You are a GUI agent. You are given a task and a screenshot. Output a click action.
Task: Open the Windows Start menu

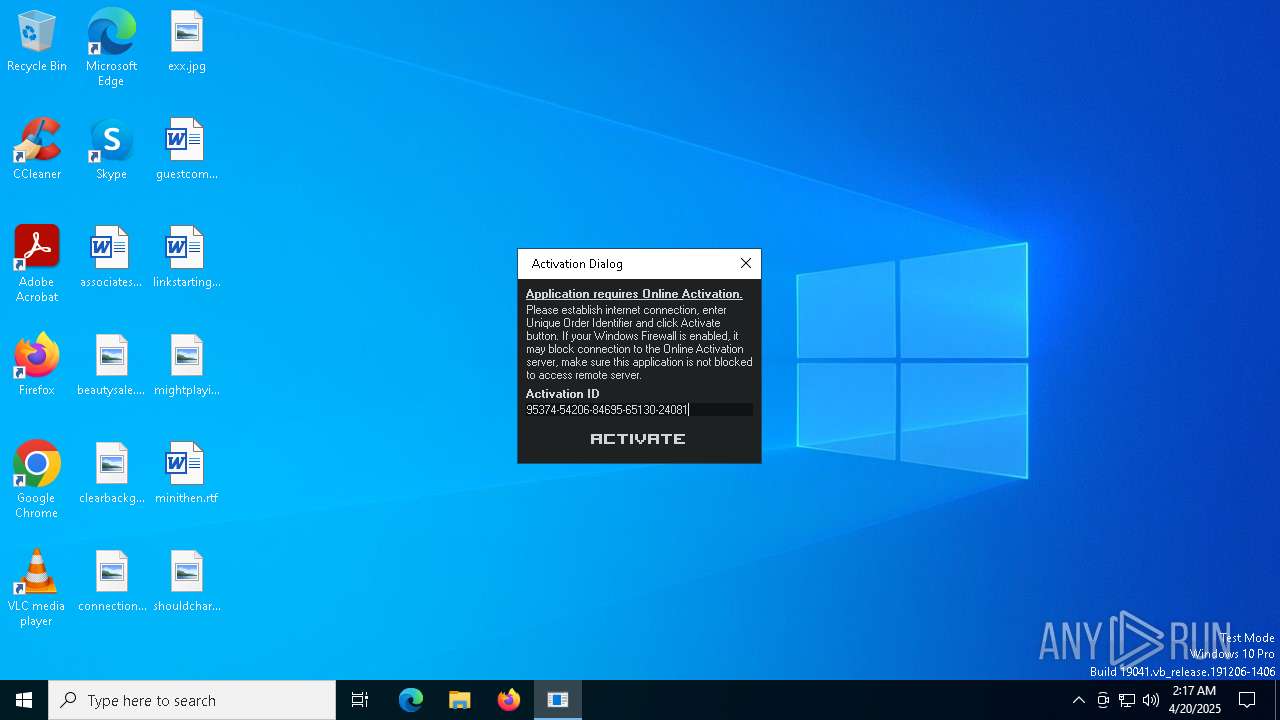coord(24,700)
